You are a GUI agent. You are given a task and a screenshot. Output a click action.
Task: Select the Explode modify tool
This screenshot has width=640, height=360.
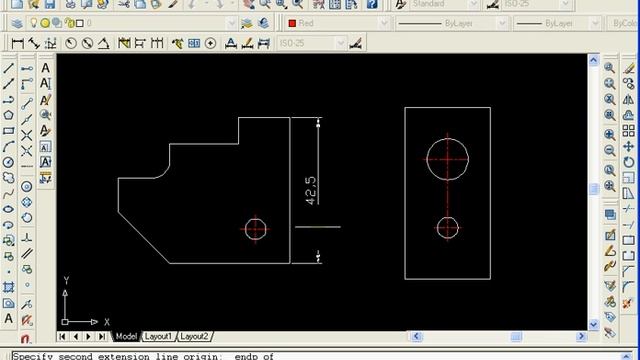point(628,303)
